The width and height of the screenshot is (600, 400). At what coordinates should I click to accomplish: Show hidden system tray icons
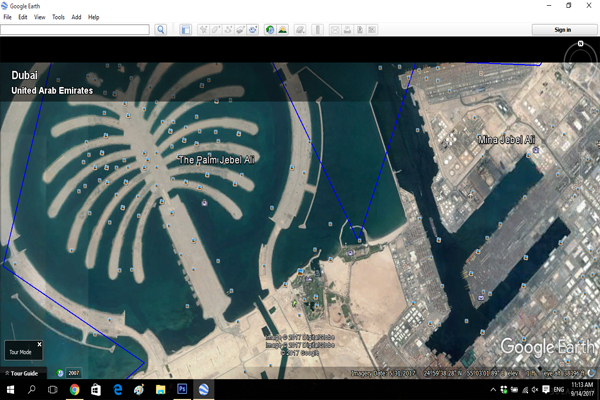(493, 390)
